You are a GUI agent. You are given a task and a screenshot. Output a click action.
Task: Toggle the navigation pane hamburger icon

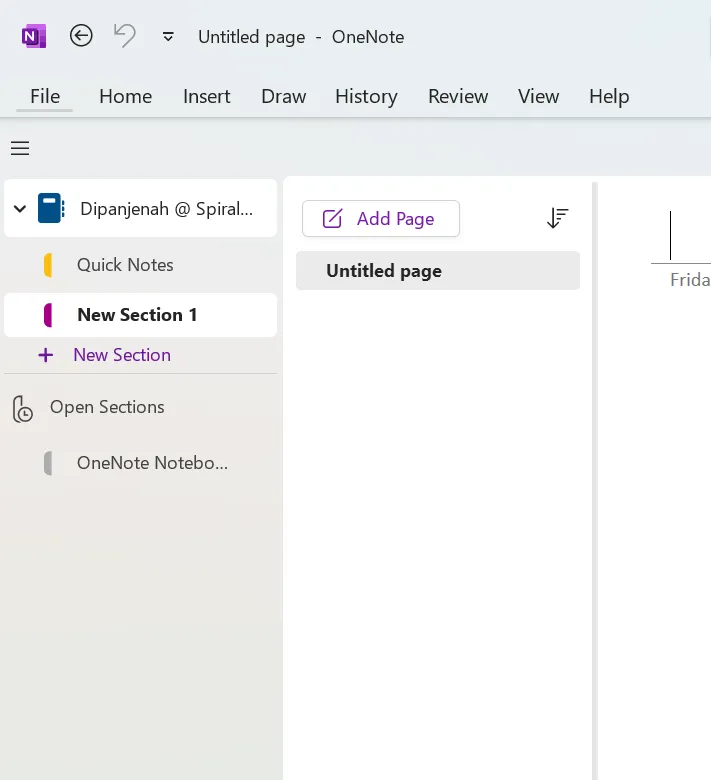click(20, 148)
